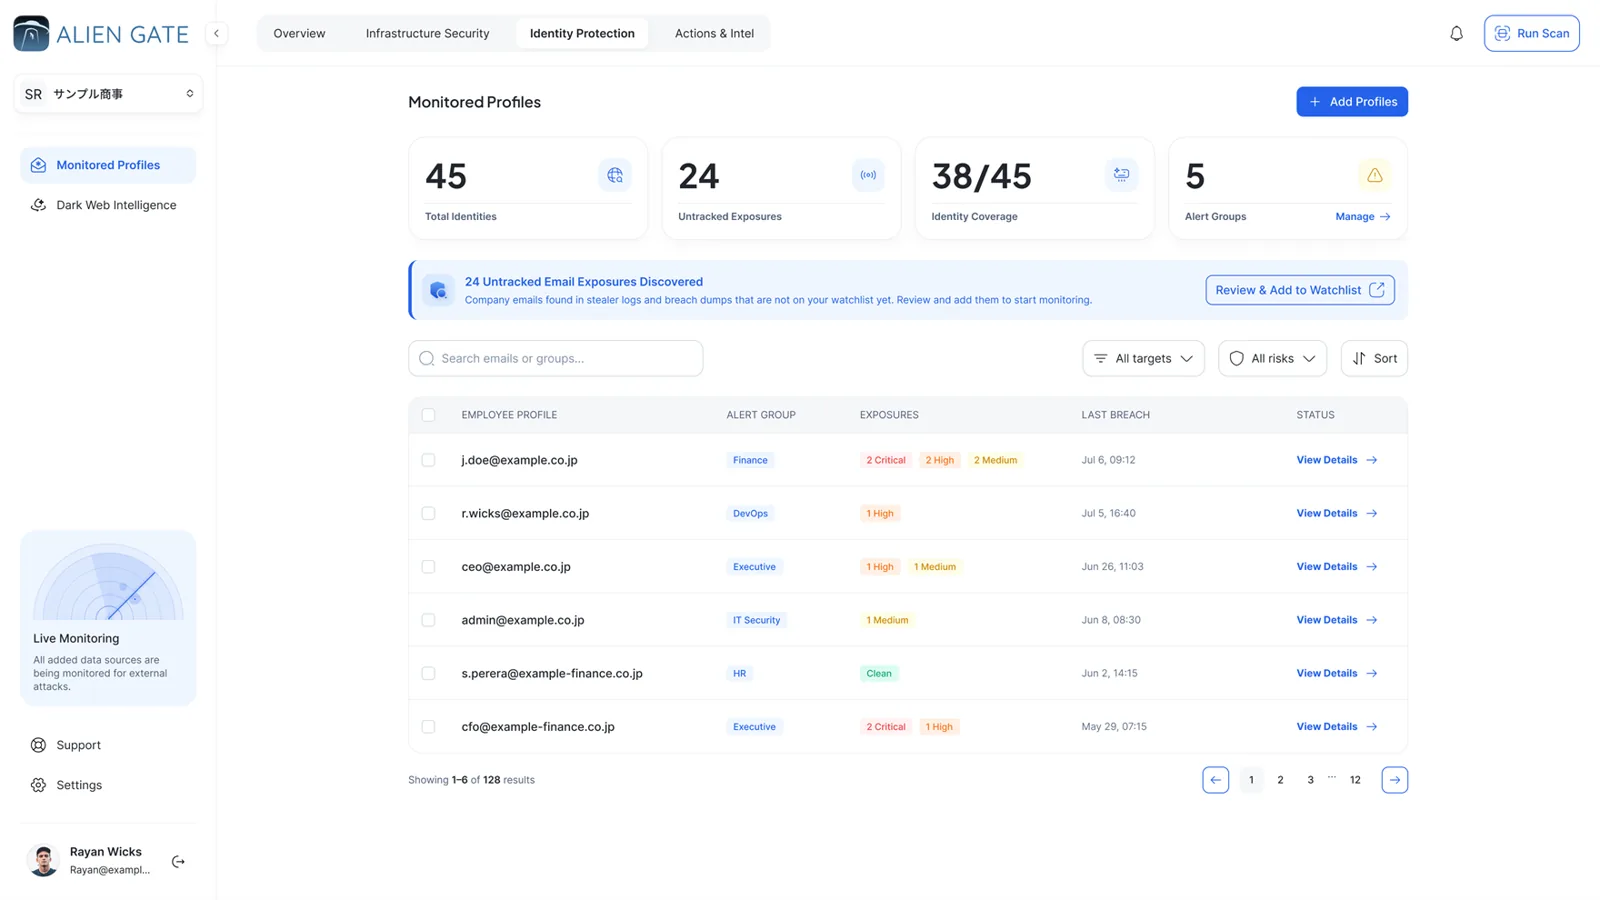Viewport: 1600px width, 900px height.
Task: Click the Run Scan label text
Action: [x=1543, y=33]
